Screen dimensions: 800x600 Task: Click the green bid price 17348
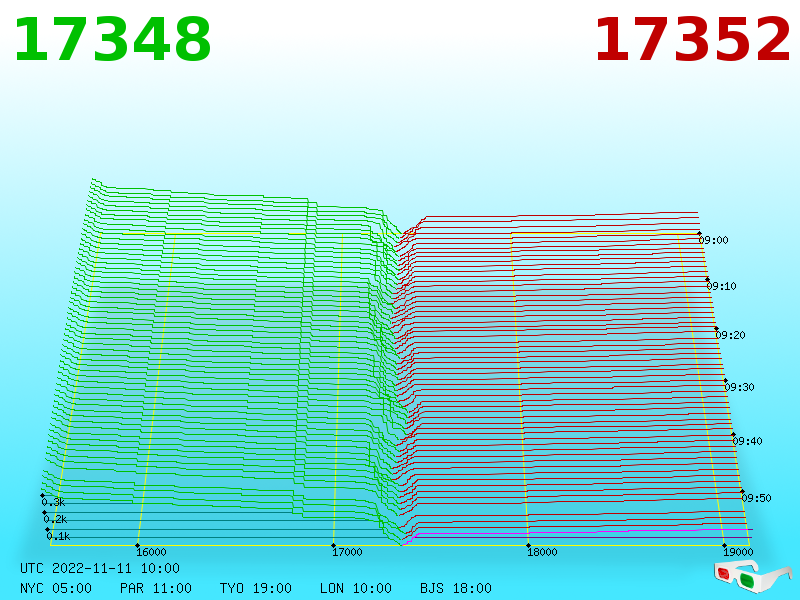(113, 40)
